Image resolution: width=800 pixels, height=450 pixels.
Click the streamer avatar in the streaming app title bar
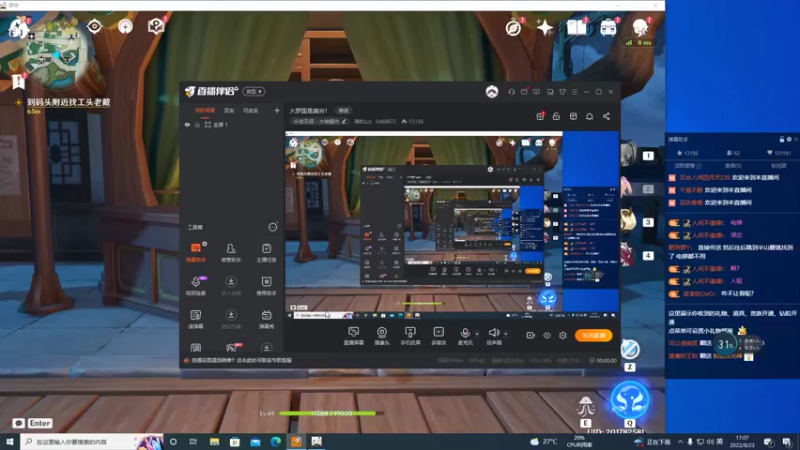click(492, 92)
